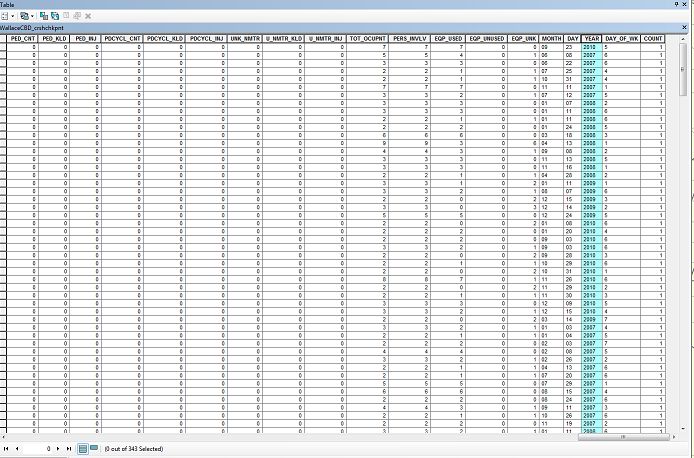Image resolution: width=694 pixels, height=458 pixels.
Task: Select the PED_KLD column header
Action: coord(54,39)
